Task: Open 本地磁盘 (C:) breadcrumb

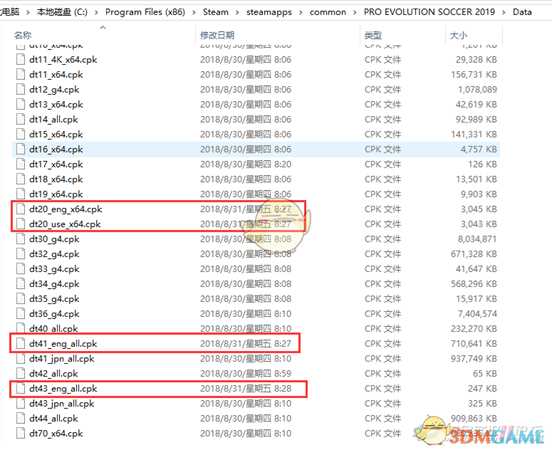Action: pos(62,12)
